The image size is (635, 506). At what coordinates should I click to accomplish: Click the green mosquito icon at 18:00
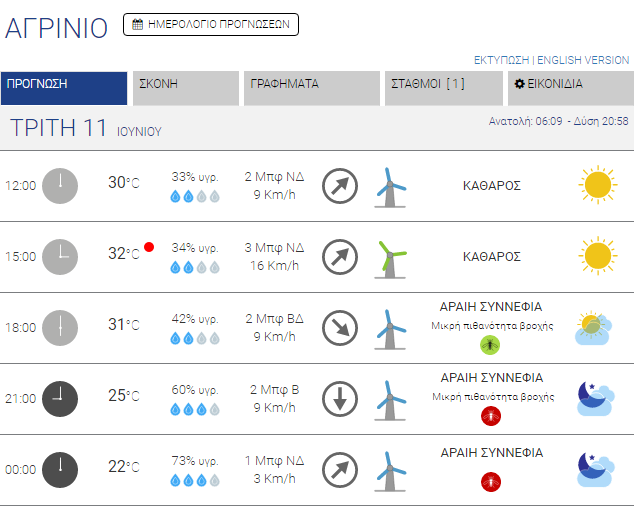(491, 345)
